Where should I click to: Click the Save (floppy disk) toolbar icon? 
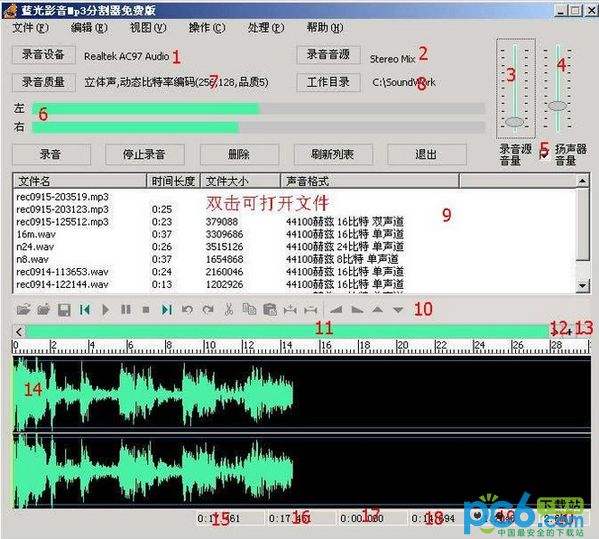coord(64,309)
